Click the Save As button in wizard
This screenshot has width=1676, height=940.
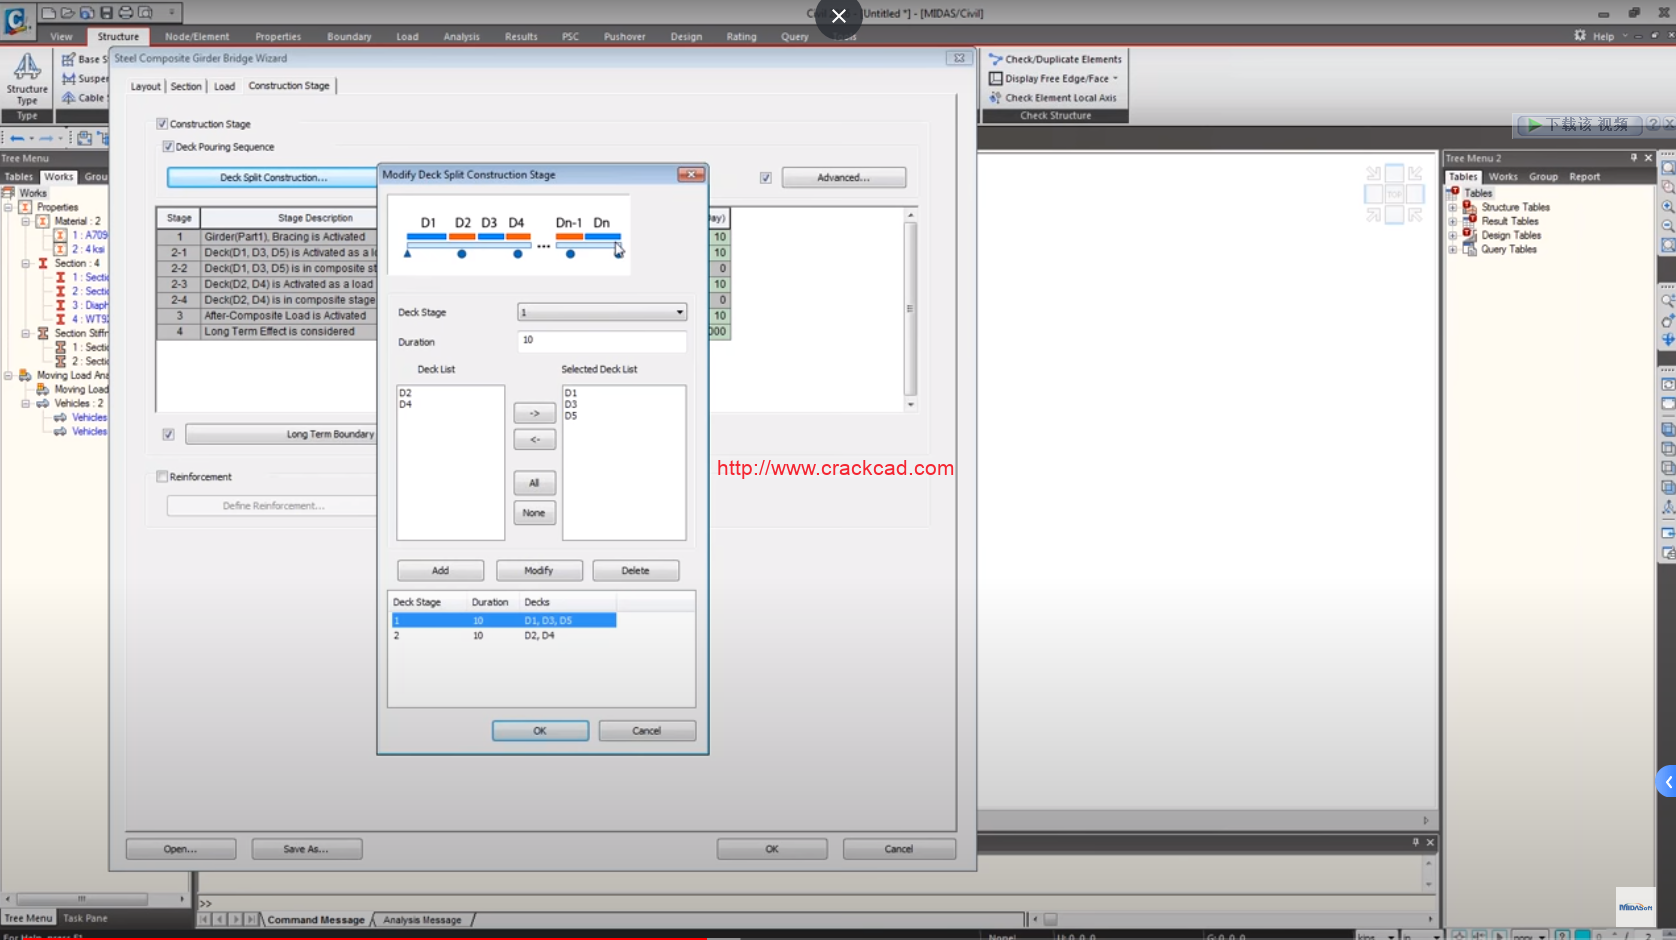(x=306, y=849)
